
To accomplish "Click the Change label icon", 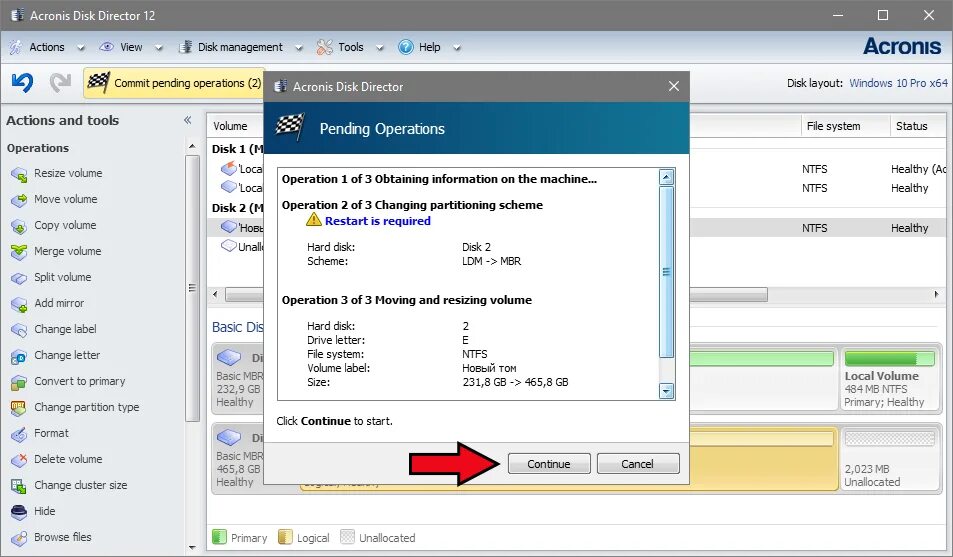I will pos(19,330).
